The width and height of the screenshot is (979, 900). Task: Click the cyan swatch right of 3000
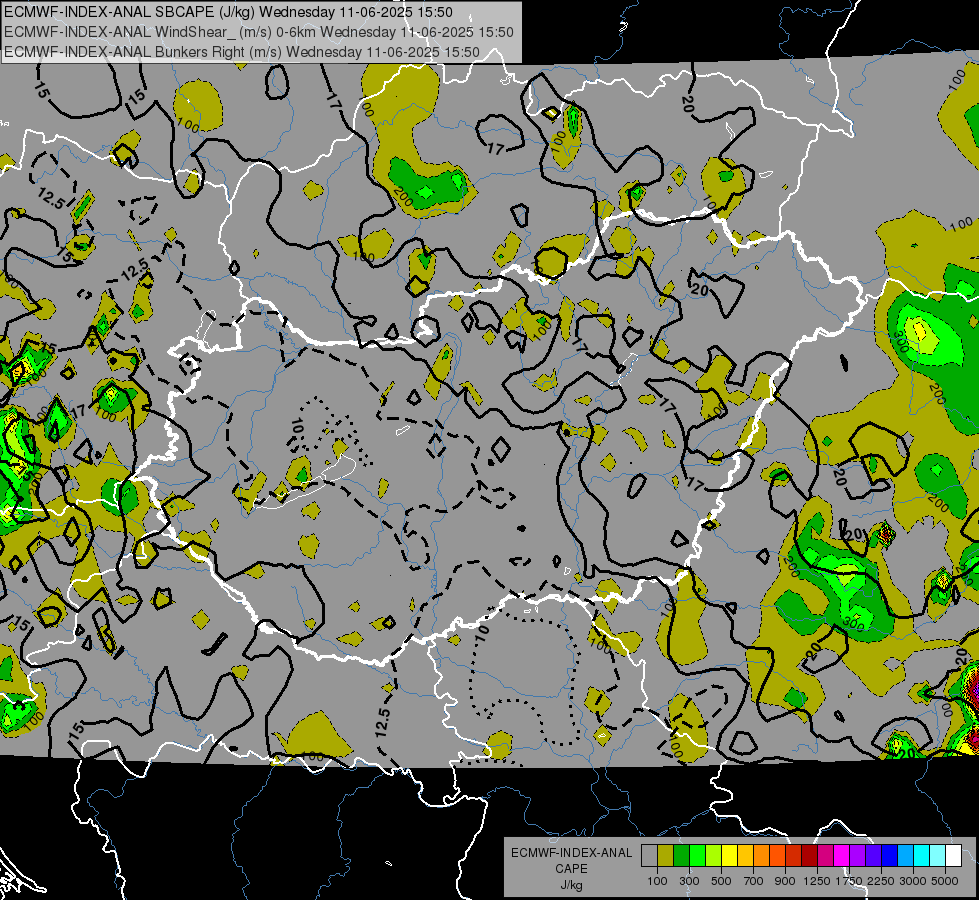[922, 855]
